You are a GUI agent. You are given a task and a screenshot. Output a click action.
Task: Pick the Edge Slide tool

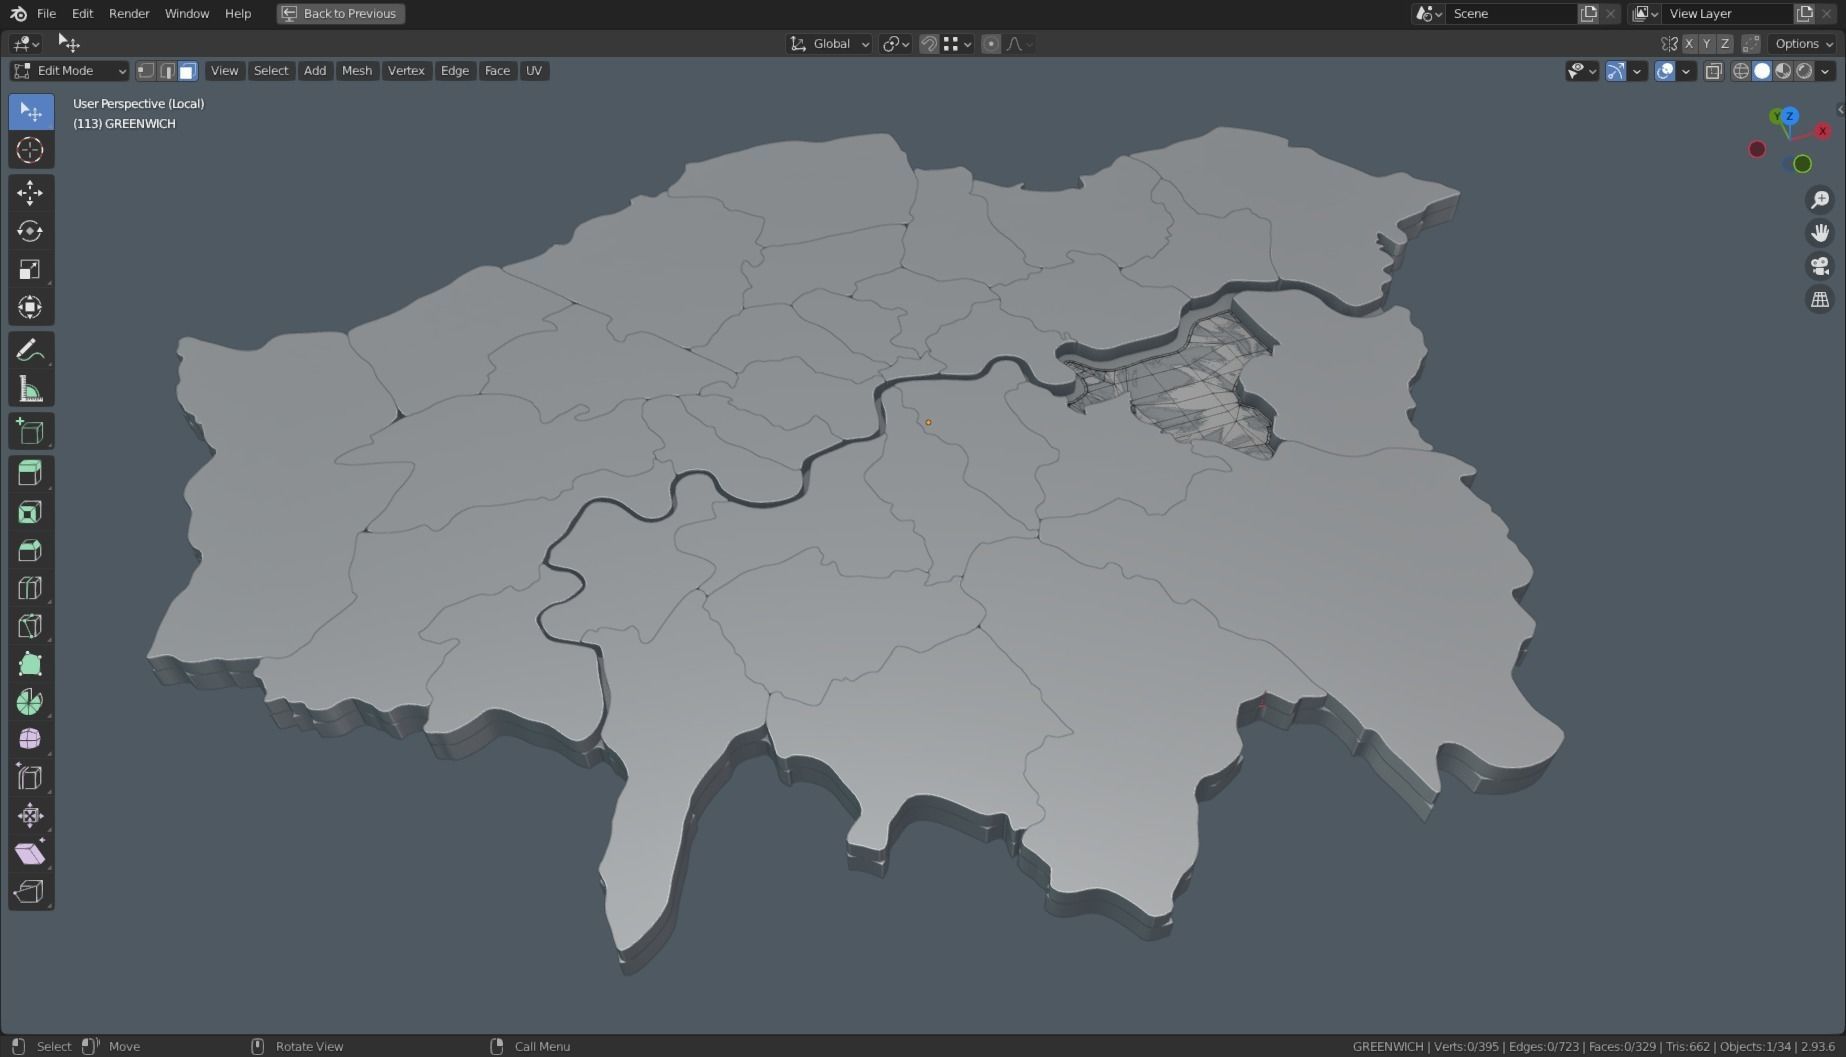pyautogui.click(x=30, y=777)
